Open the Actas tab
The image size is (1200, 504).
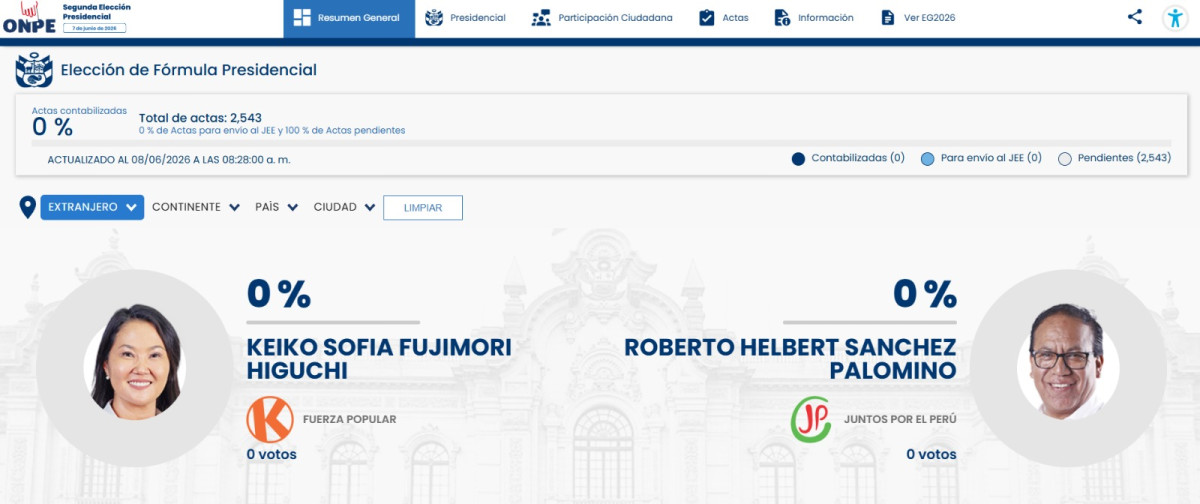click(x=723, y=18)
